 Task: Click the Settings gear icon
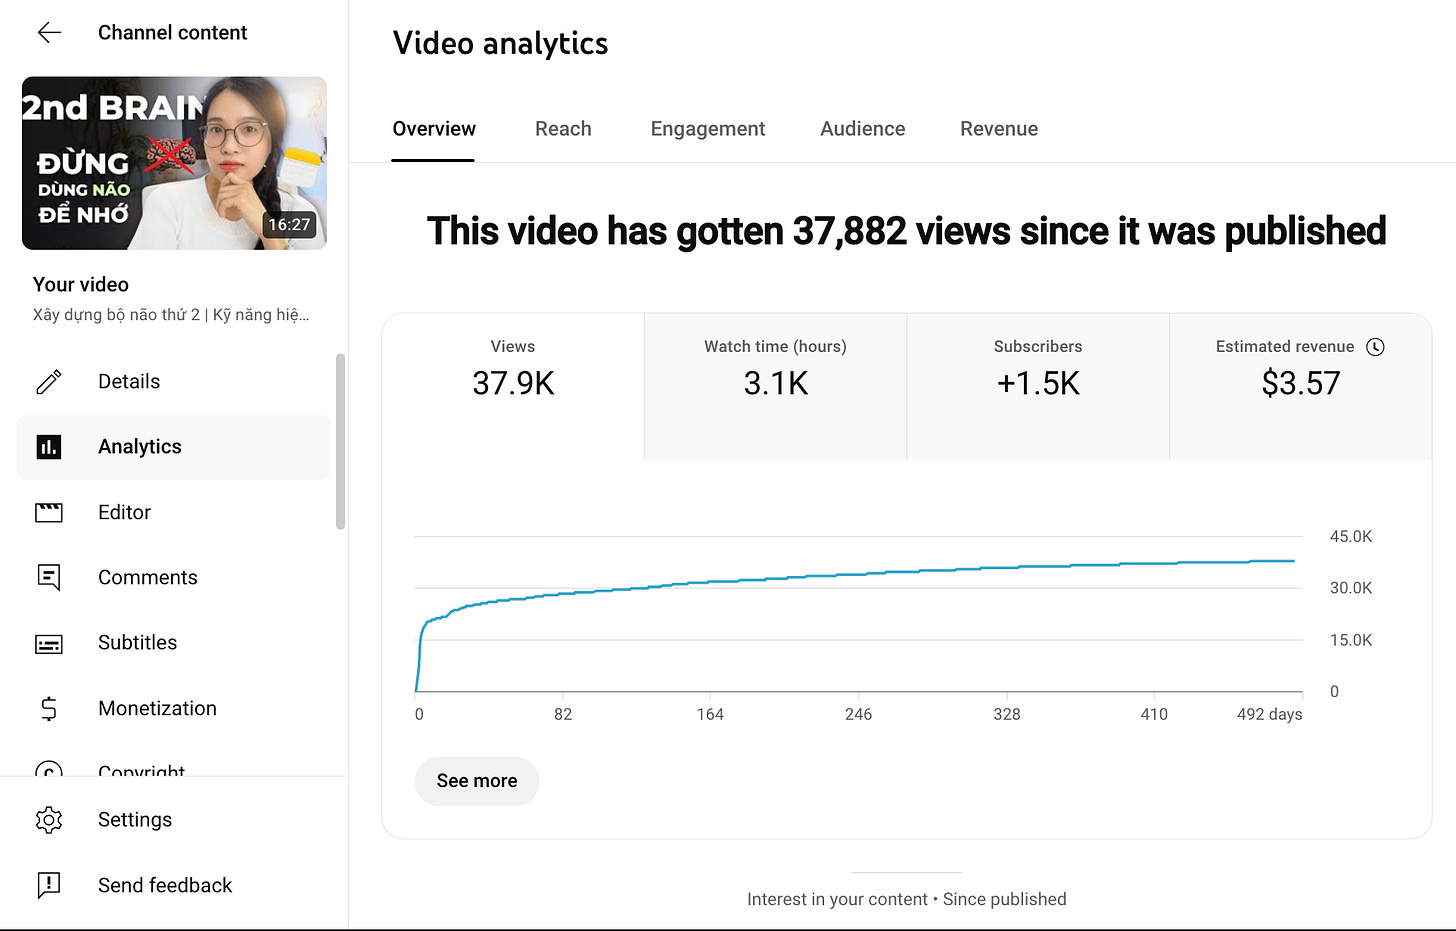pos(49,820)
